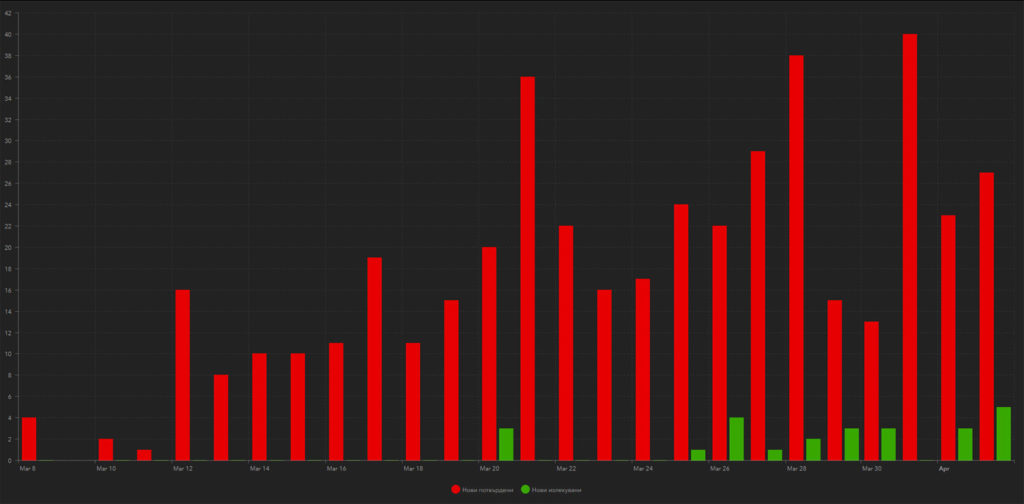Click the red bar above Mar 10

pyautogui.click(x=106, y=449)
